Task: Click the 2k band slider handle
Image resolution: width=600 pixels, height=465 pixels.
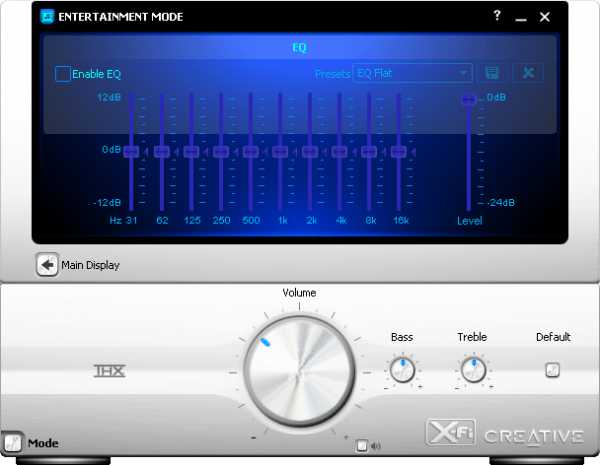Action: 310,152
